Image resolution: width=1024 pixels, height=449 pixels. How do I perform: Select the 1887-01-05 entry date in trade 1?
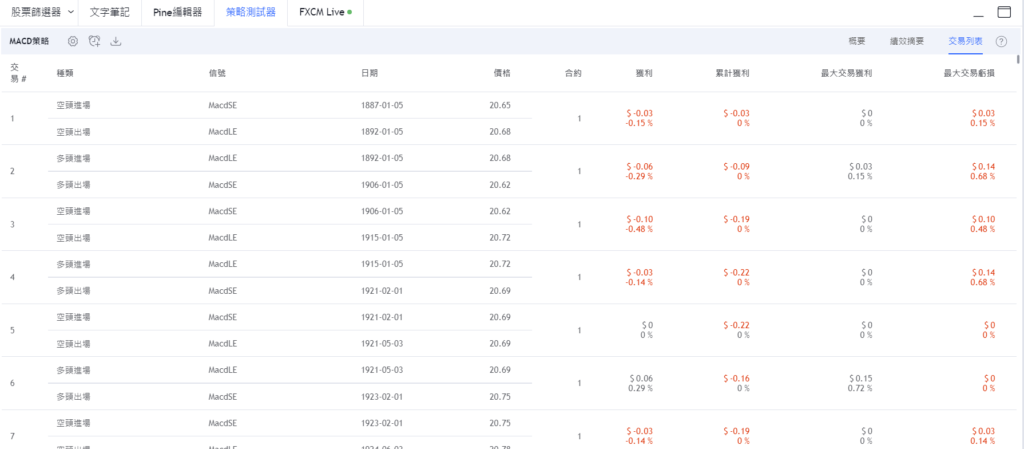(382, 105)
